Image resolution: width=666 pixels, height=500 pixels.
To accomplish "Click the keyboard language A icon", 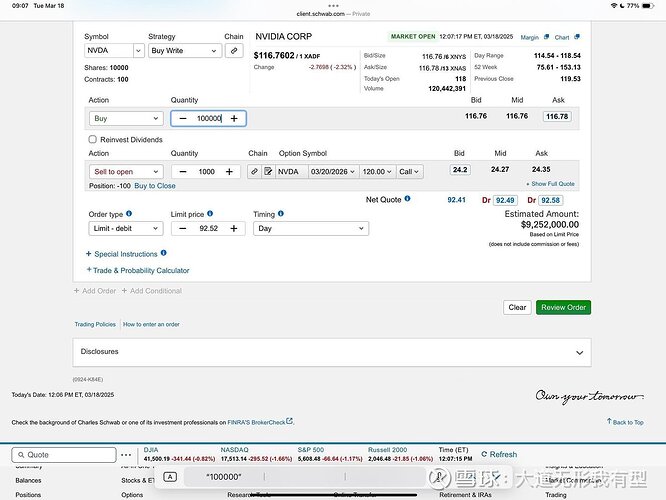I will pyautogui.click(x=170, y=477).
